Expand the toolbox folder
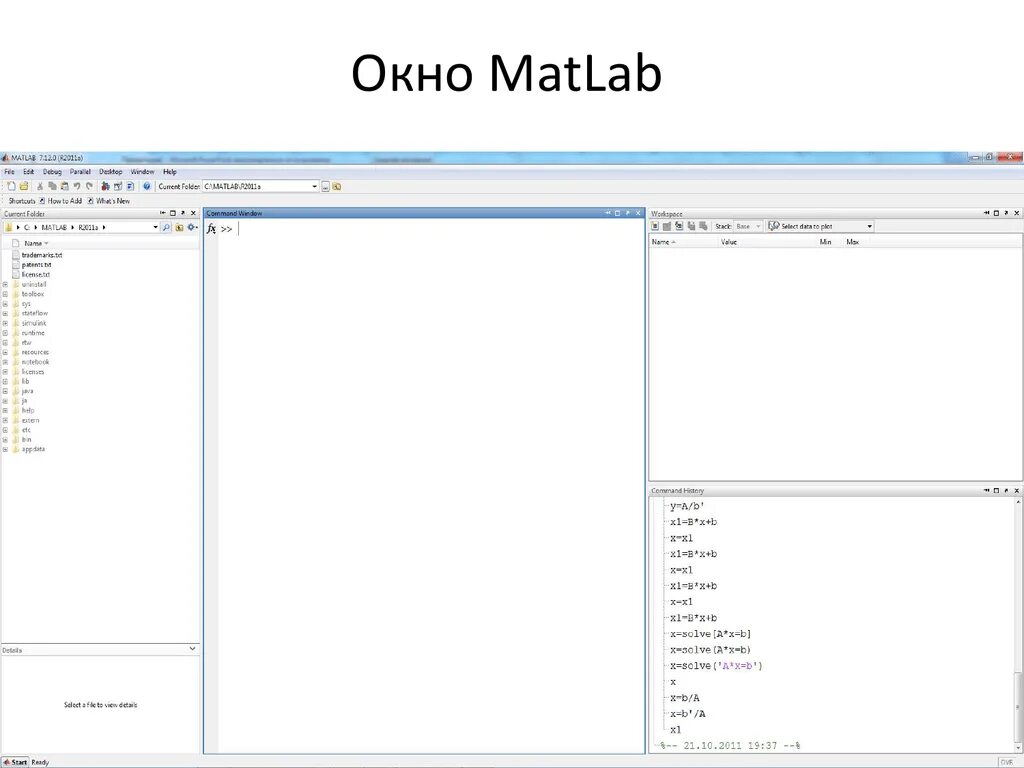The width and height of the screenshot is (1024, 768). coord(5,294)
